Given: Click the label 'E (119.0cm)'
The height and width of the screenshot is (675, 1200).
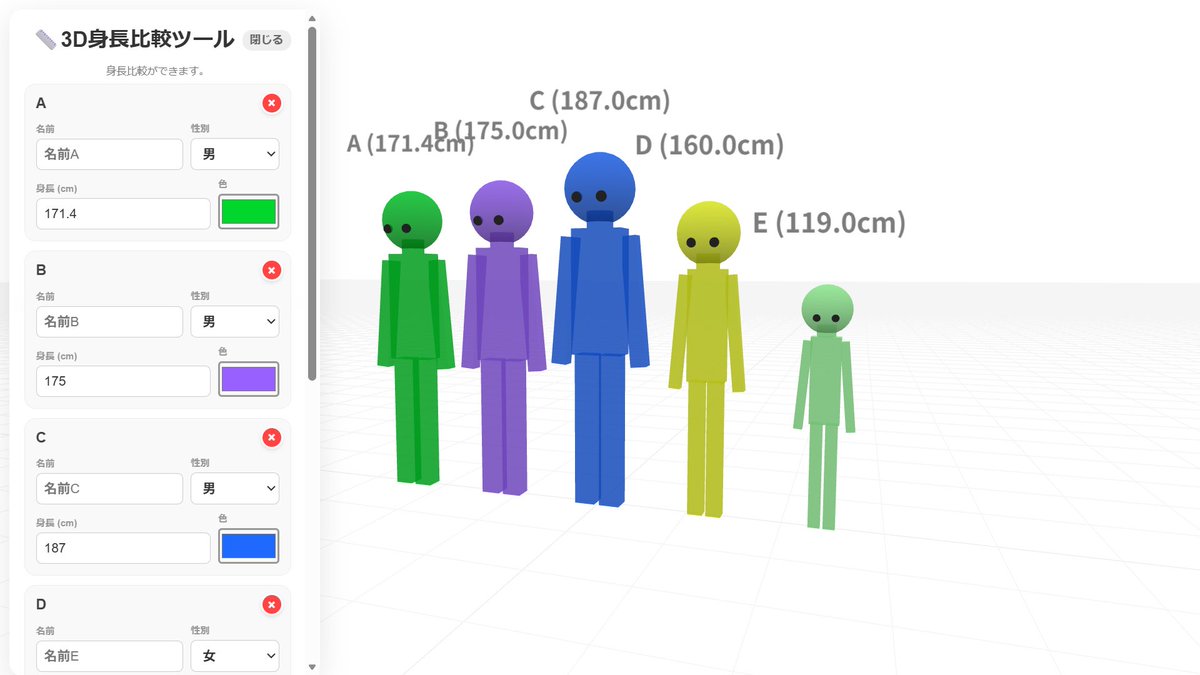Looking at the screenshot, I should coord(829,223).
